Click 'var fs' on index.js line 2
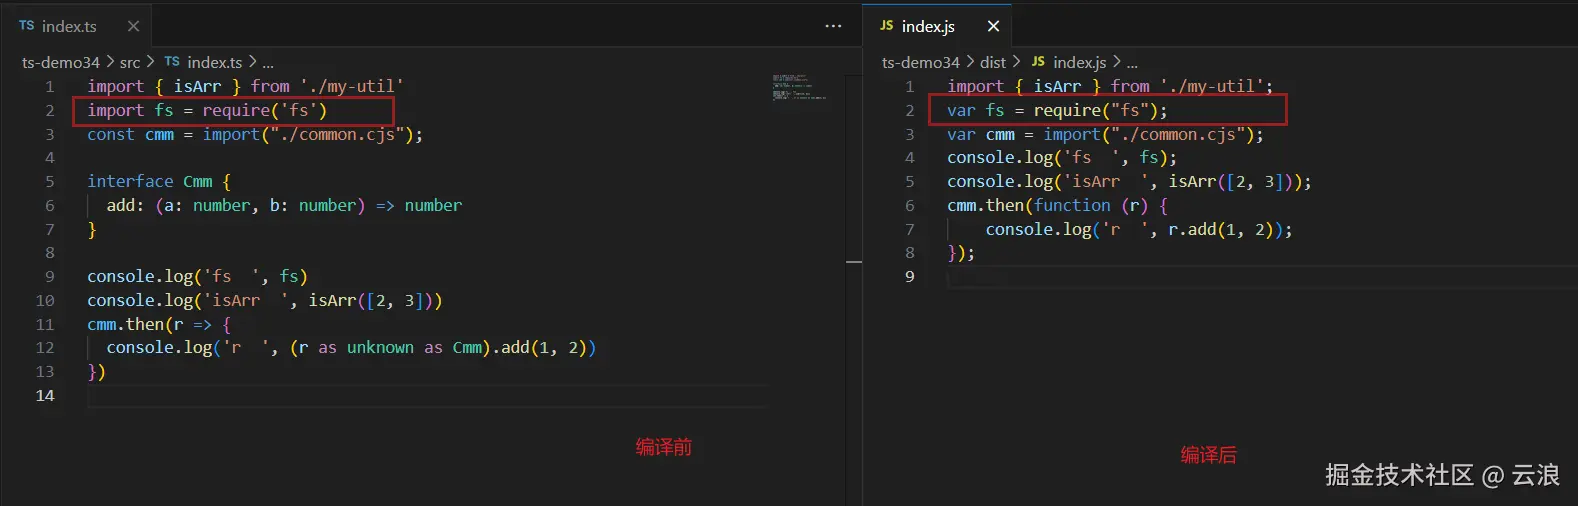The image size is (1578, 506). 976,110
